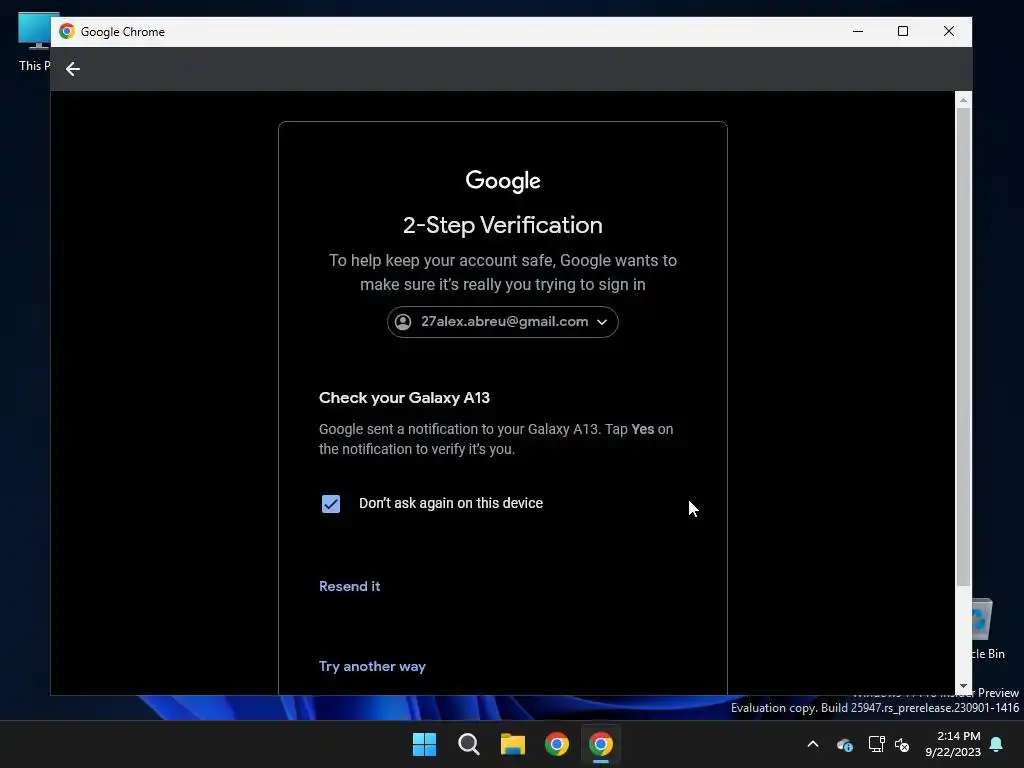
Task: Select the active Chrome taskbar icon
Action: tap(601, 744)
